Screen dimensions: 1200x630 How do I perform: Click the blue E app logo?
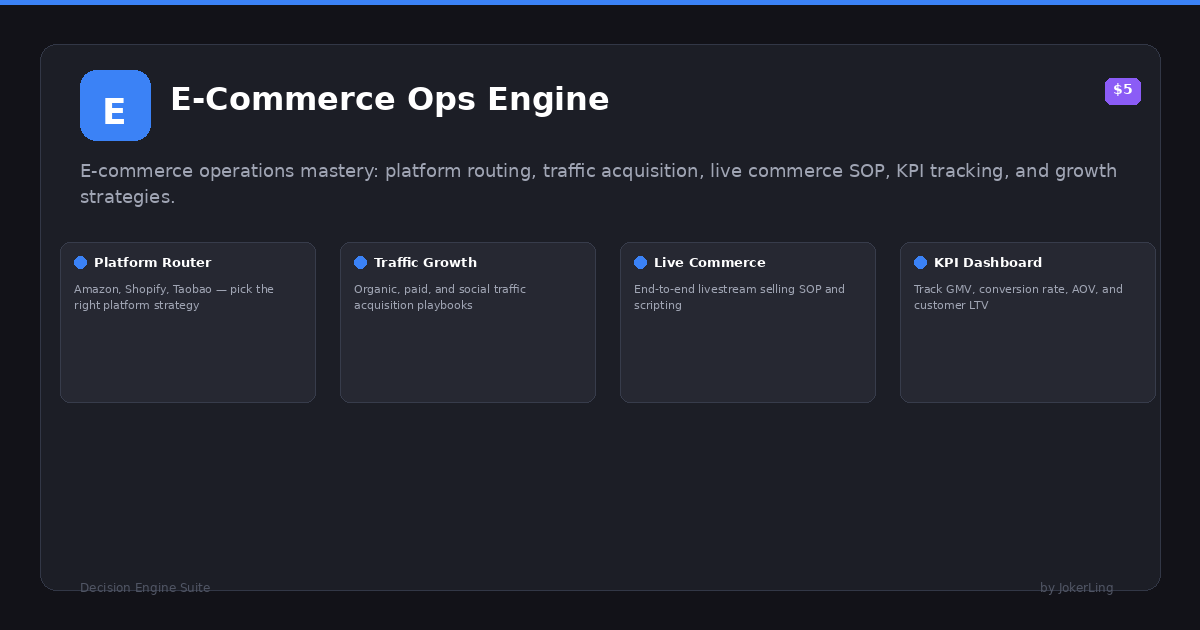[x=115, y=105]
